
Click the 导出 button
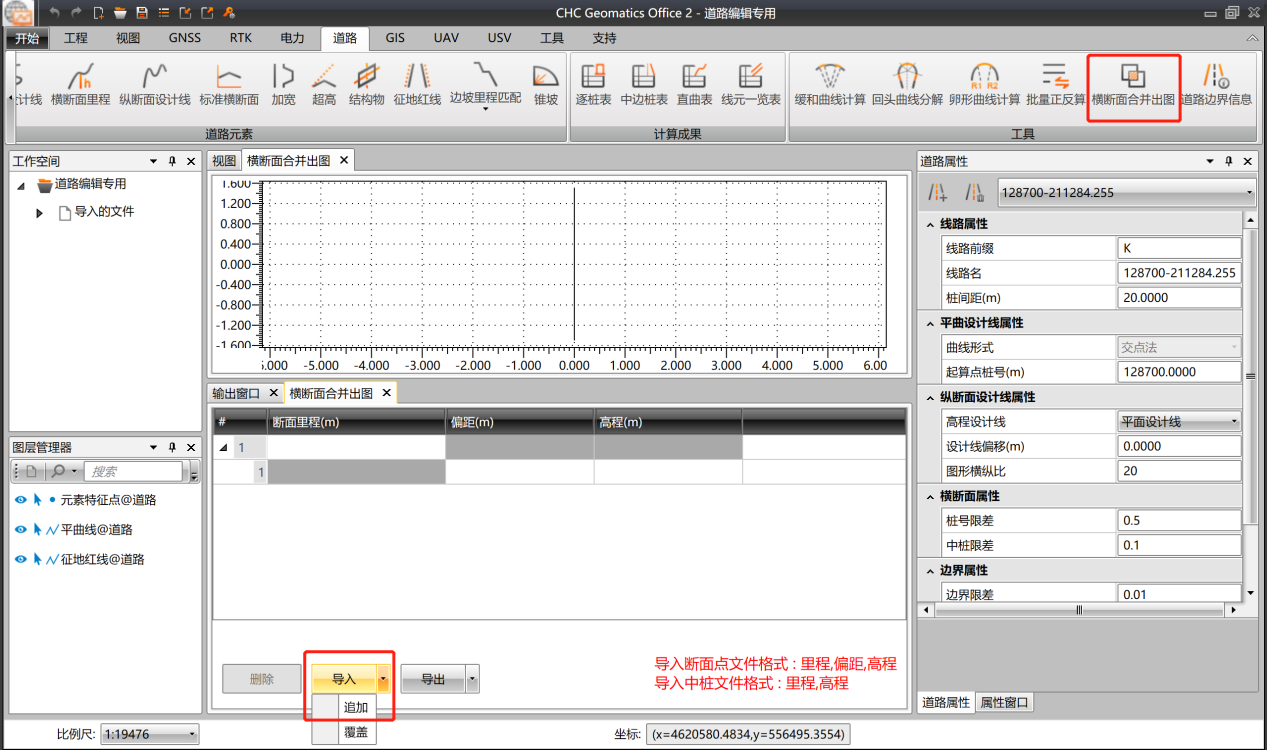pos(432,679)
